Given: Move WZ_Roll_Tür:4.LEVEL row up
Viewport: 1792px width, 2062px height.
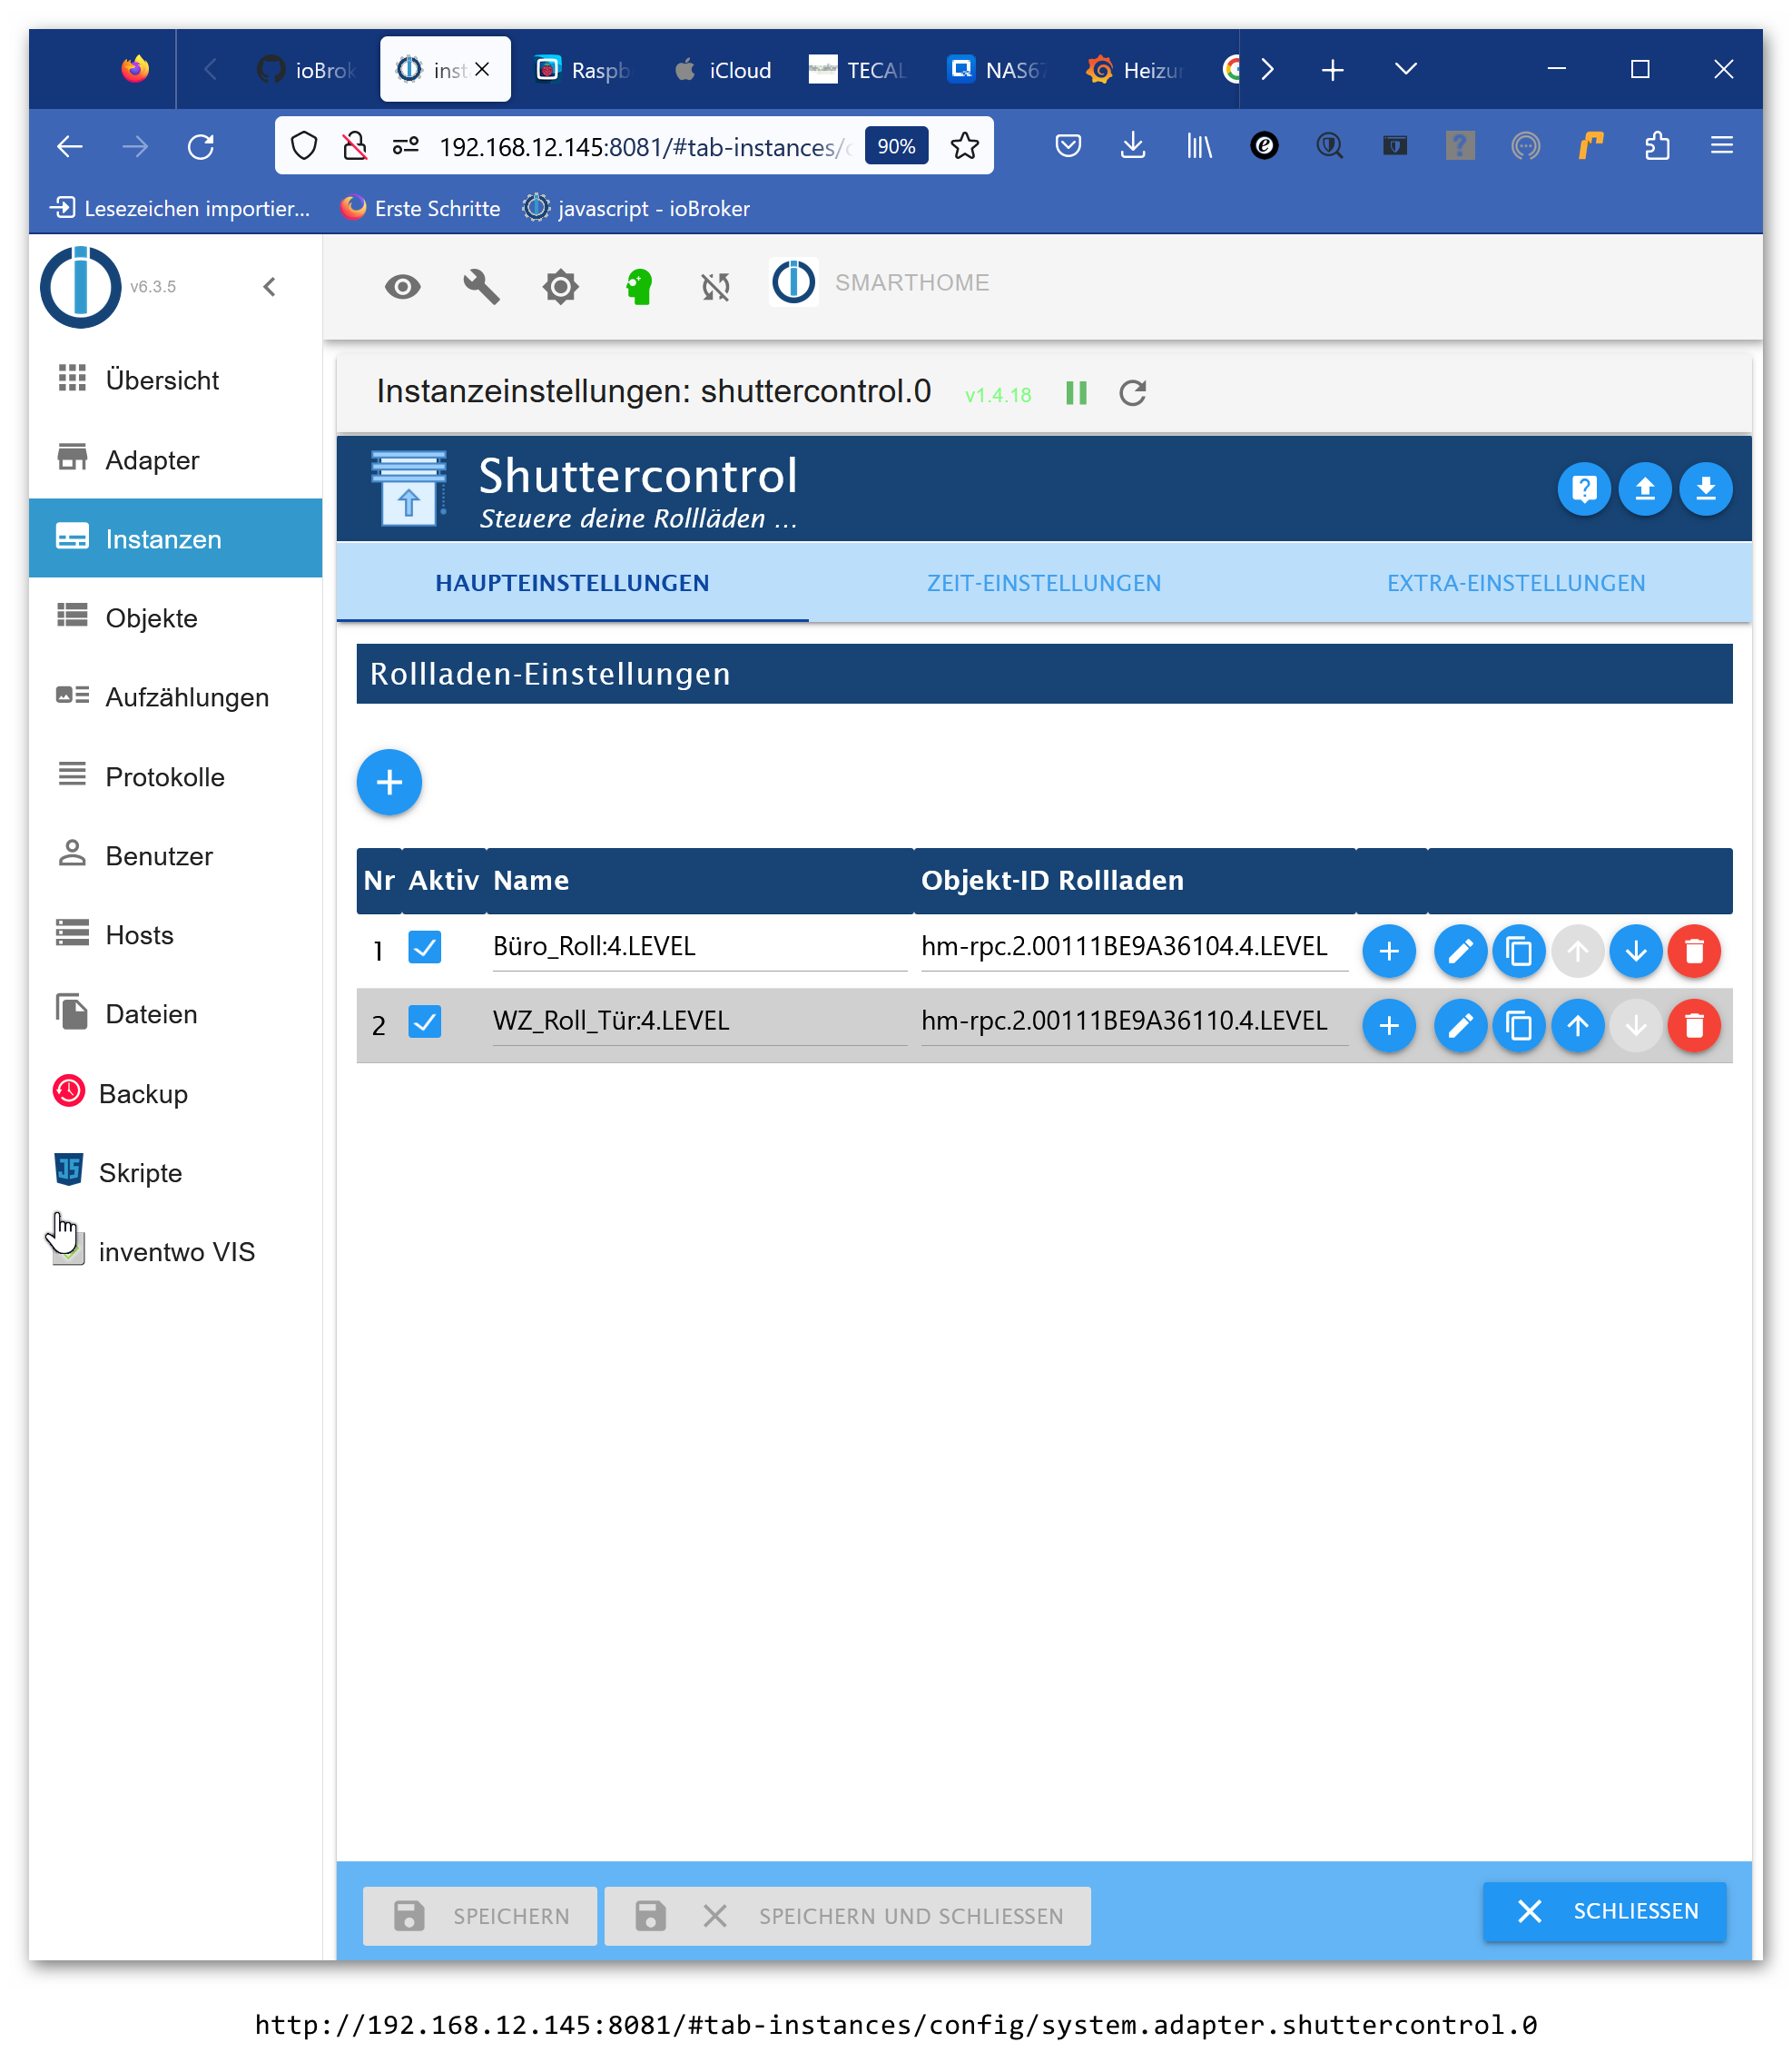Looking at the screenshot, I should 1577,1026.
